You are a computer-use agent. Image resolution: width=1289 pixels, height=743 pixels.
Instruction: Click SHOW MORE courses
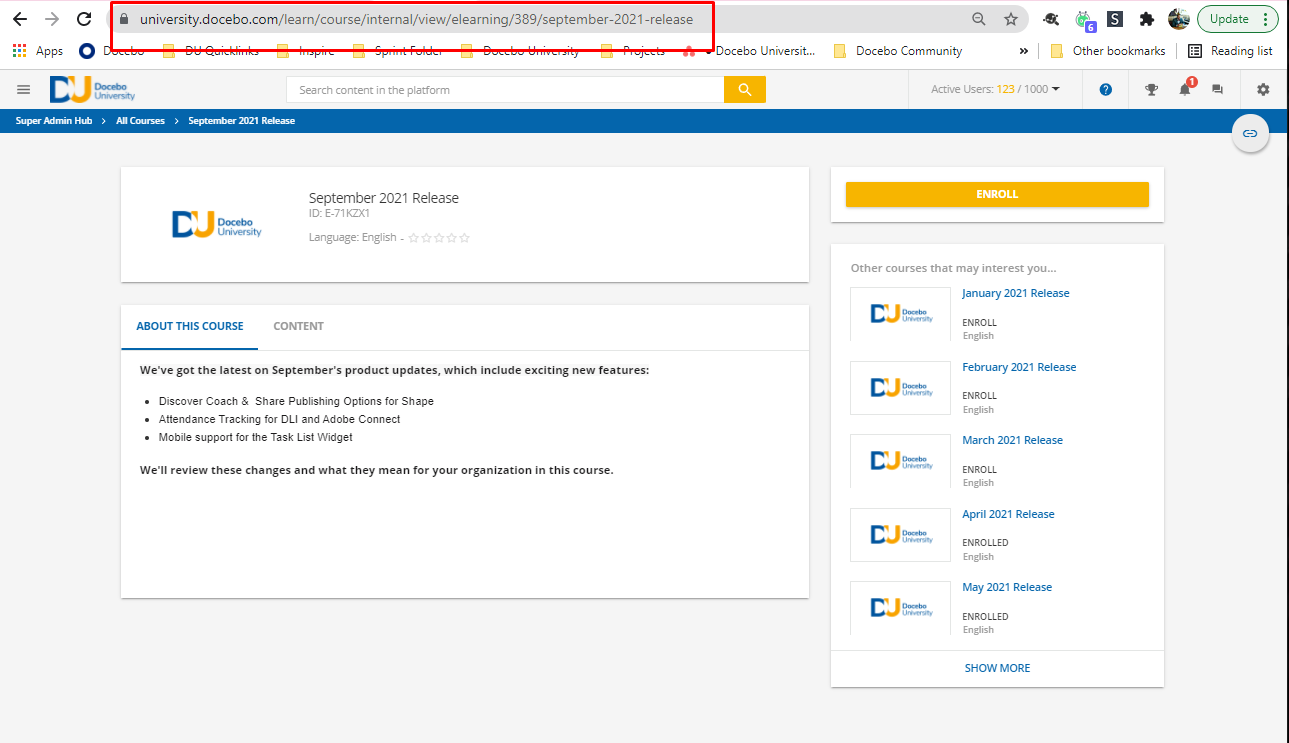997,668
